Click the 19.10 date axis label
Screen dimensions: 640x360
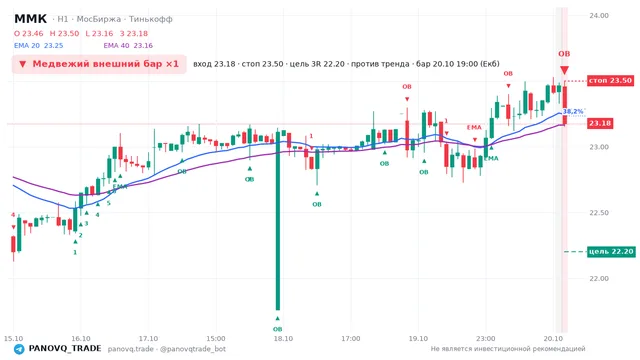pos(418,339)
